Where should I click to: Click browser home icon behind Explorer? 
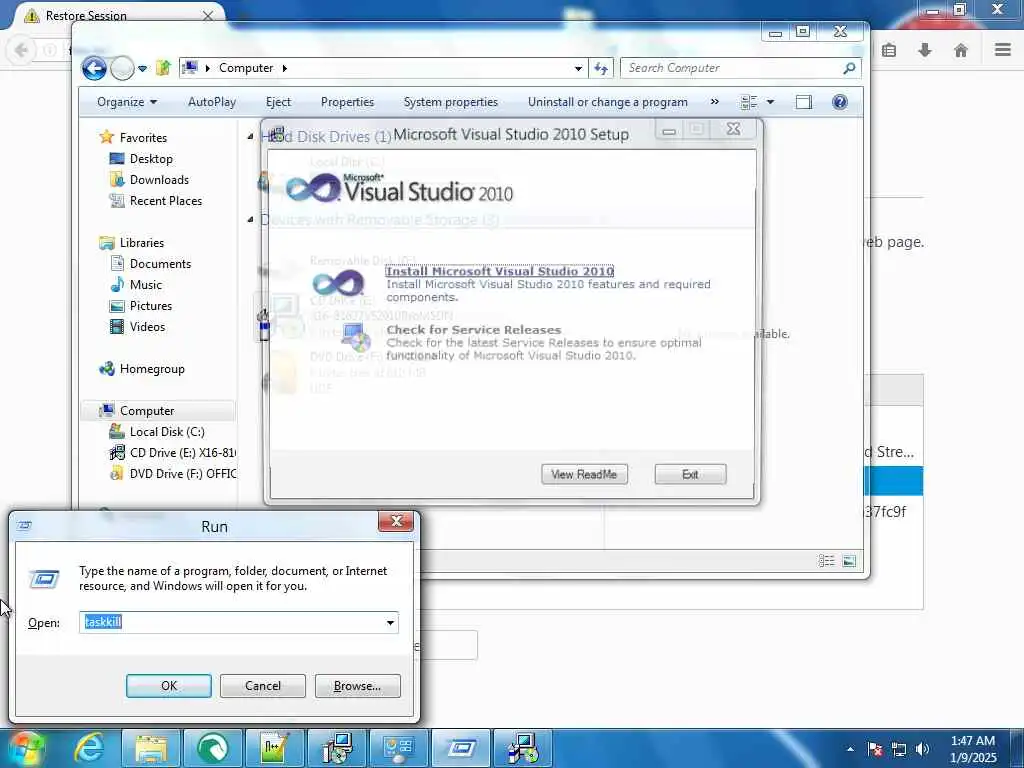click(961, 50)
